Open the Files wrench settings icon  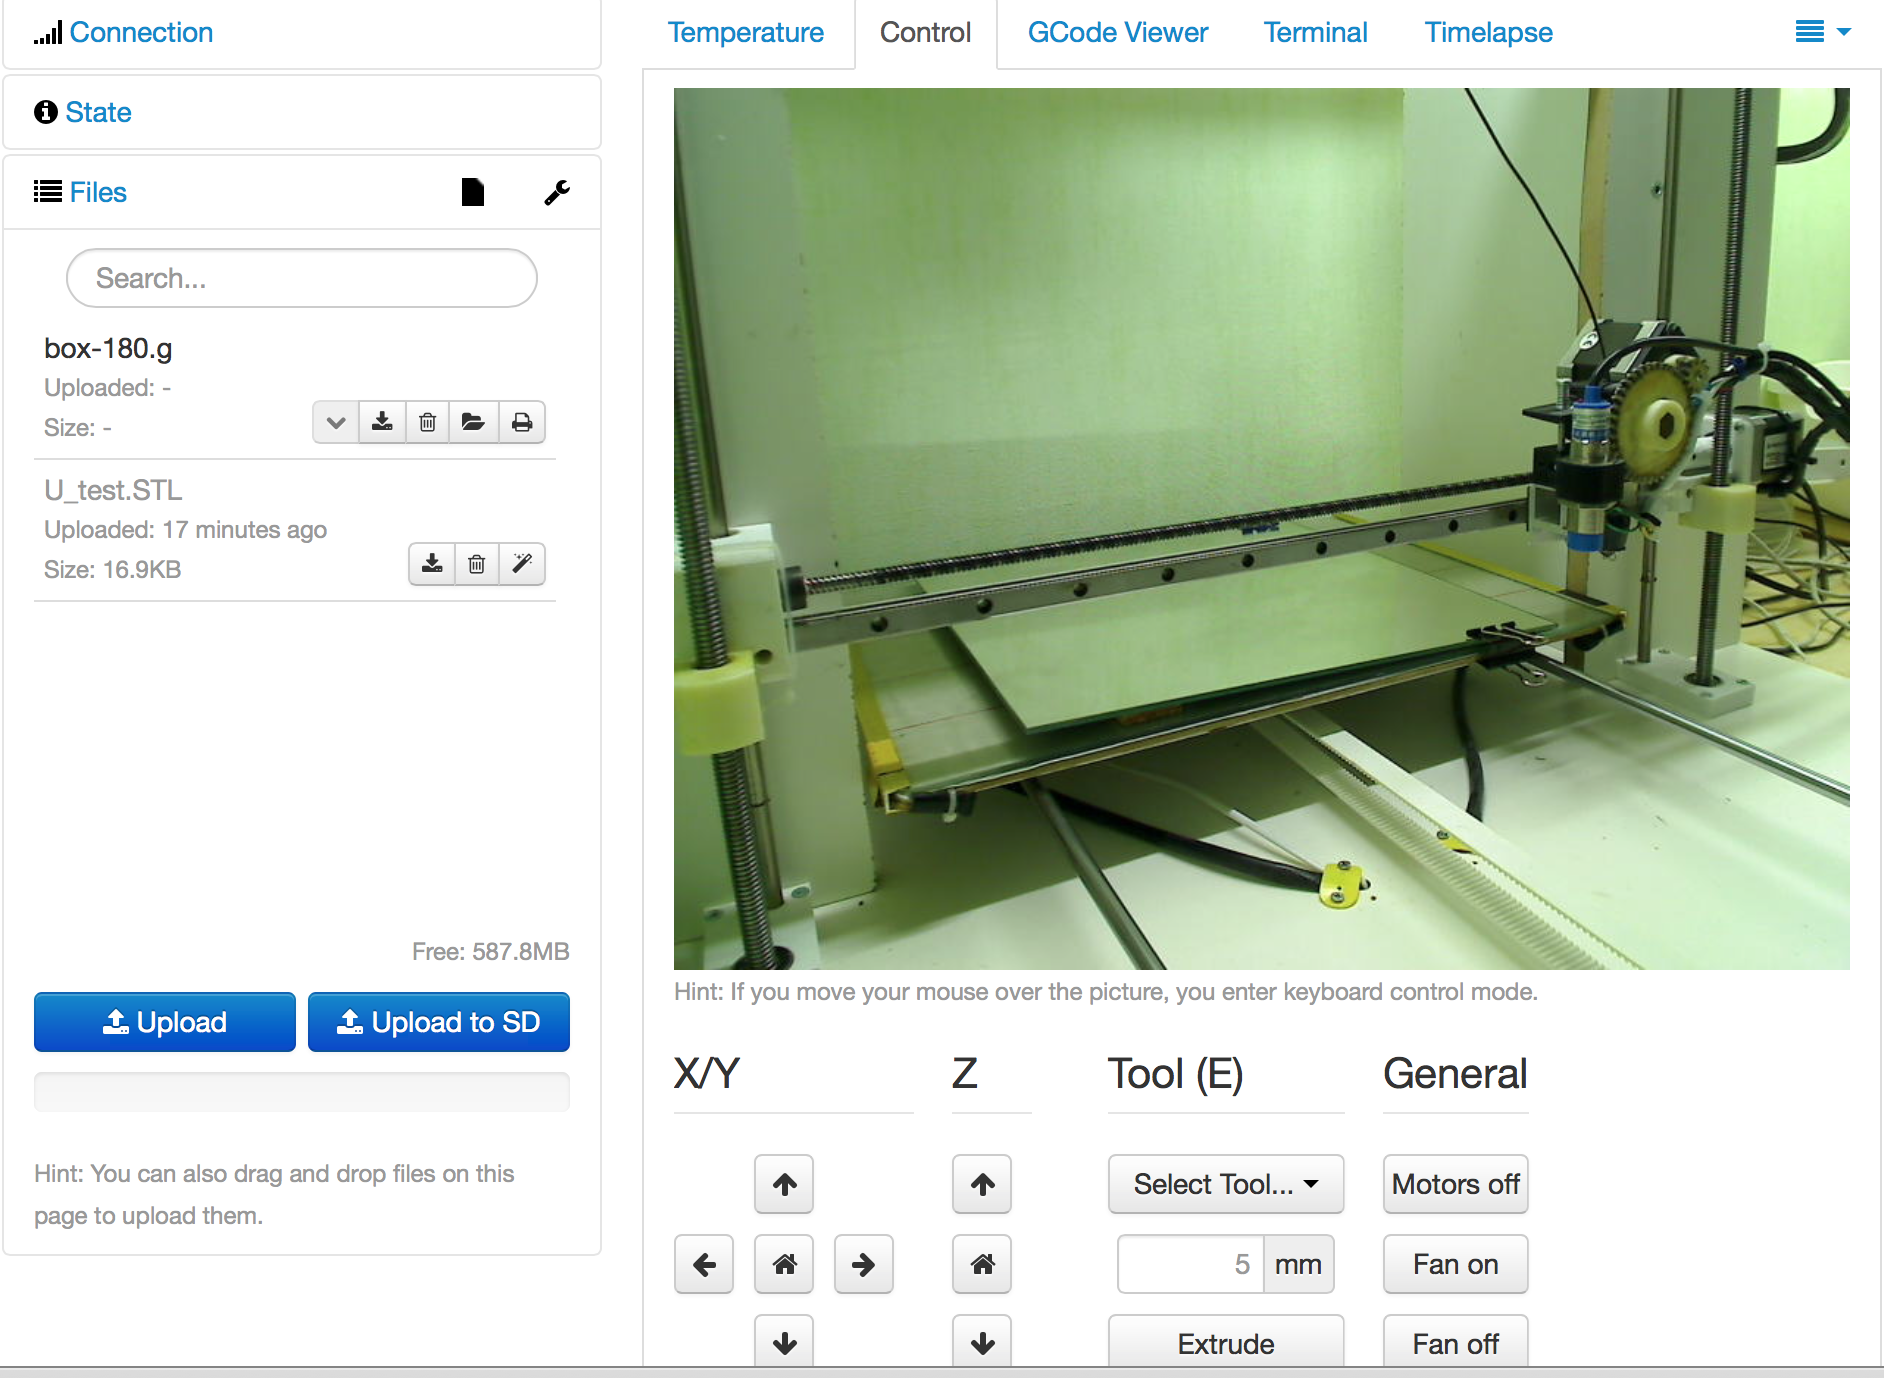coord(557,192)
